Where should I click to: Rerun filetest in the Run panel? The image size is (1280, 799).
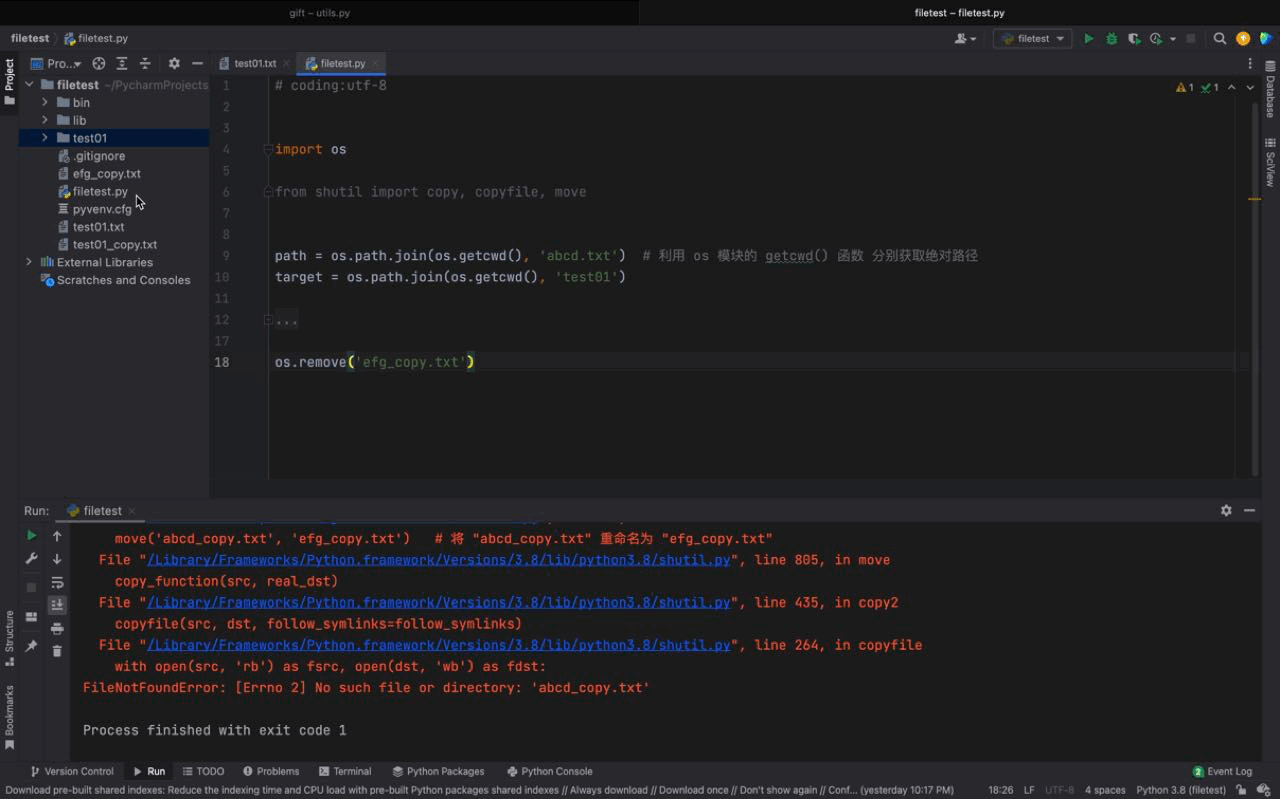coord(31,536)
